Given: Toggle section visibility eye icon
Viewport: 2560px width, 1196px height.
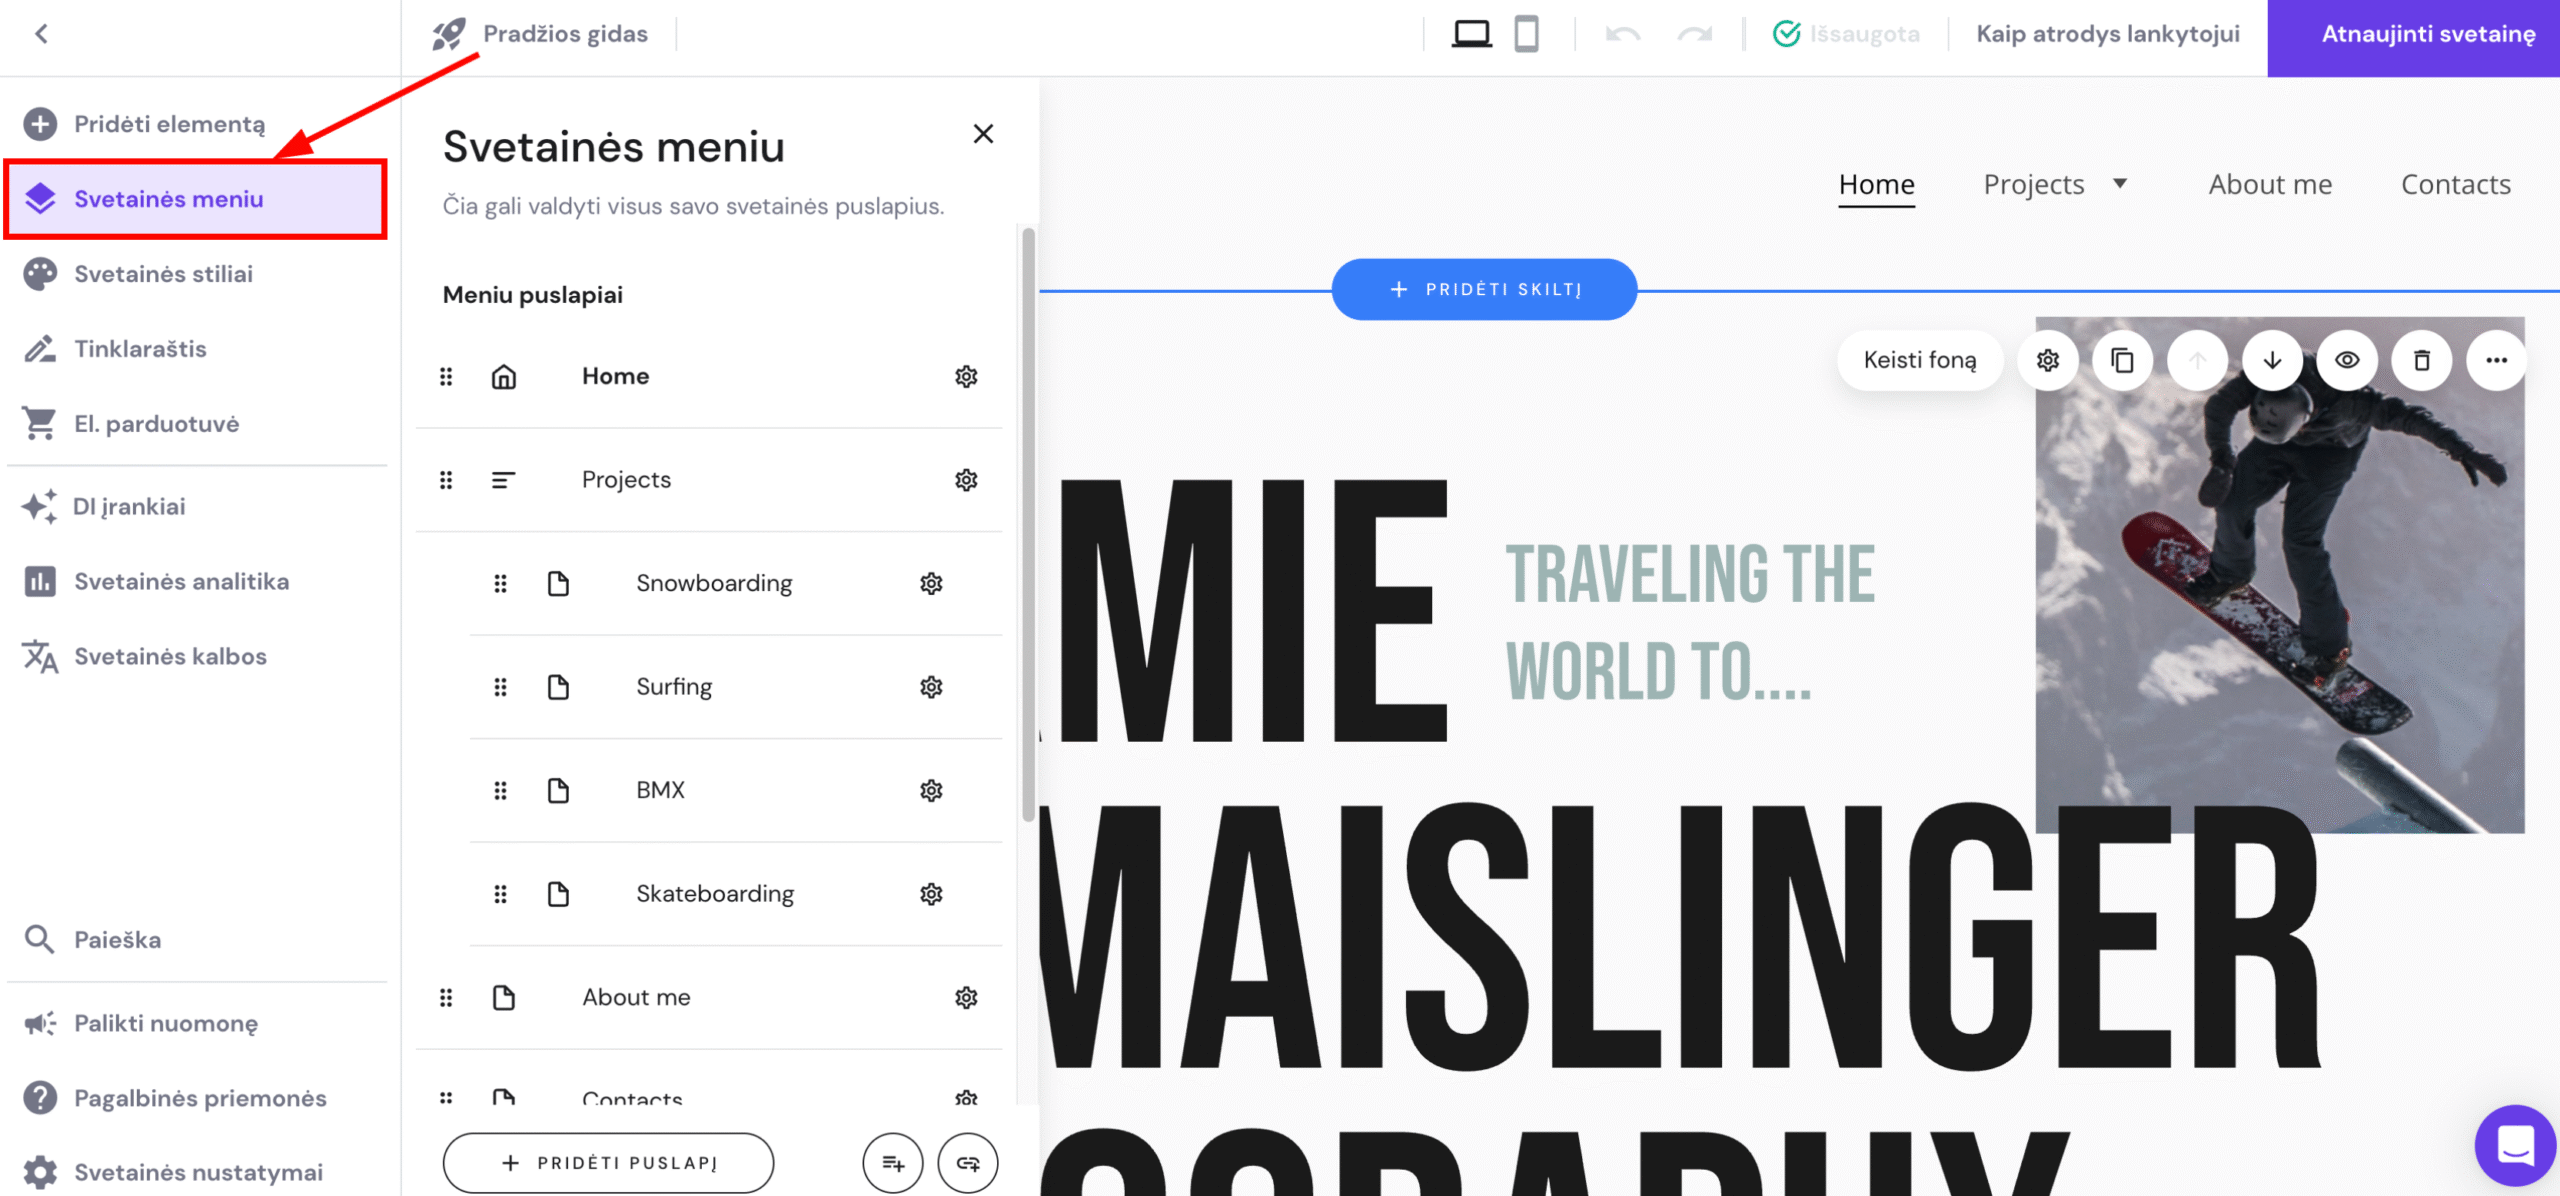Looking at the screenshot, I should point(2347,360).
